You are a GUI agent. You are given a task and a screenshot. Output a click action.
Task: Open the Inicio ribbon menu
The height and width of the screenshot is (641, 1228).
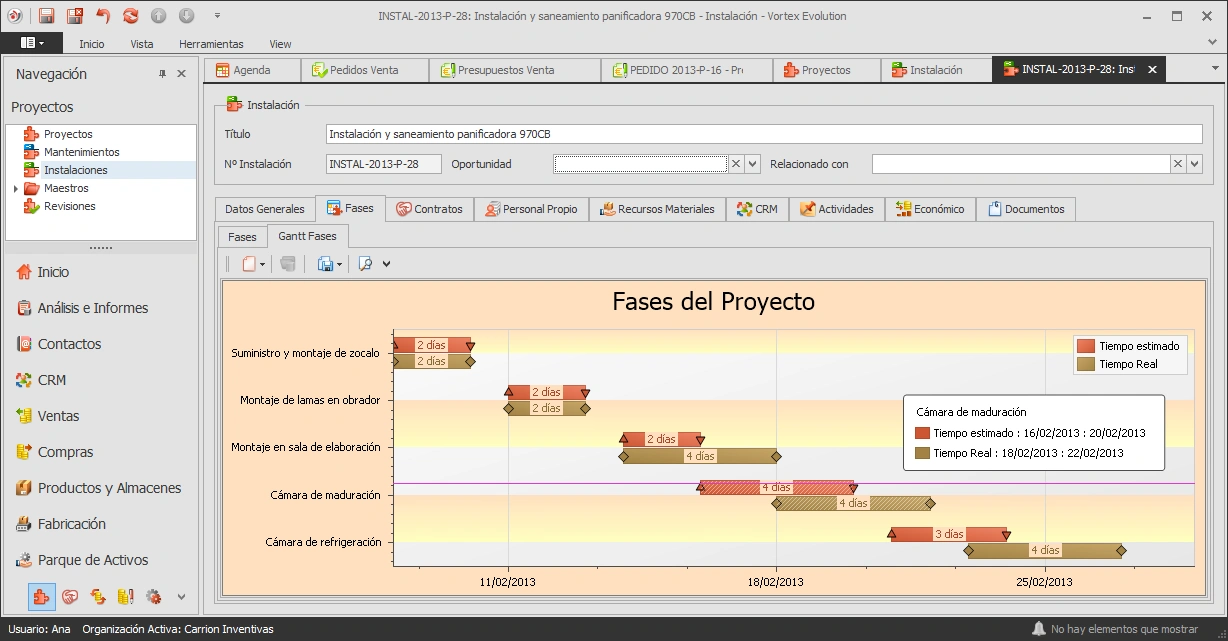[91, 44]
